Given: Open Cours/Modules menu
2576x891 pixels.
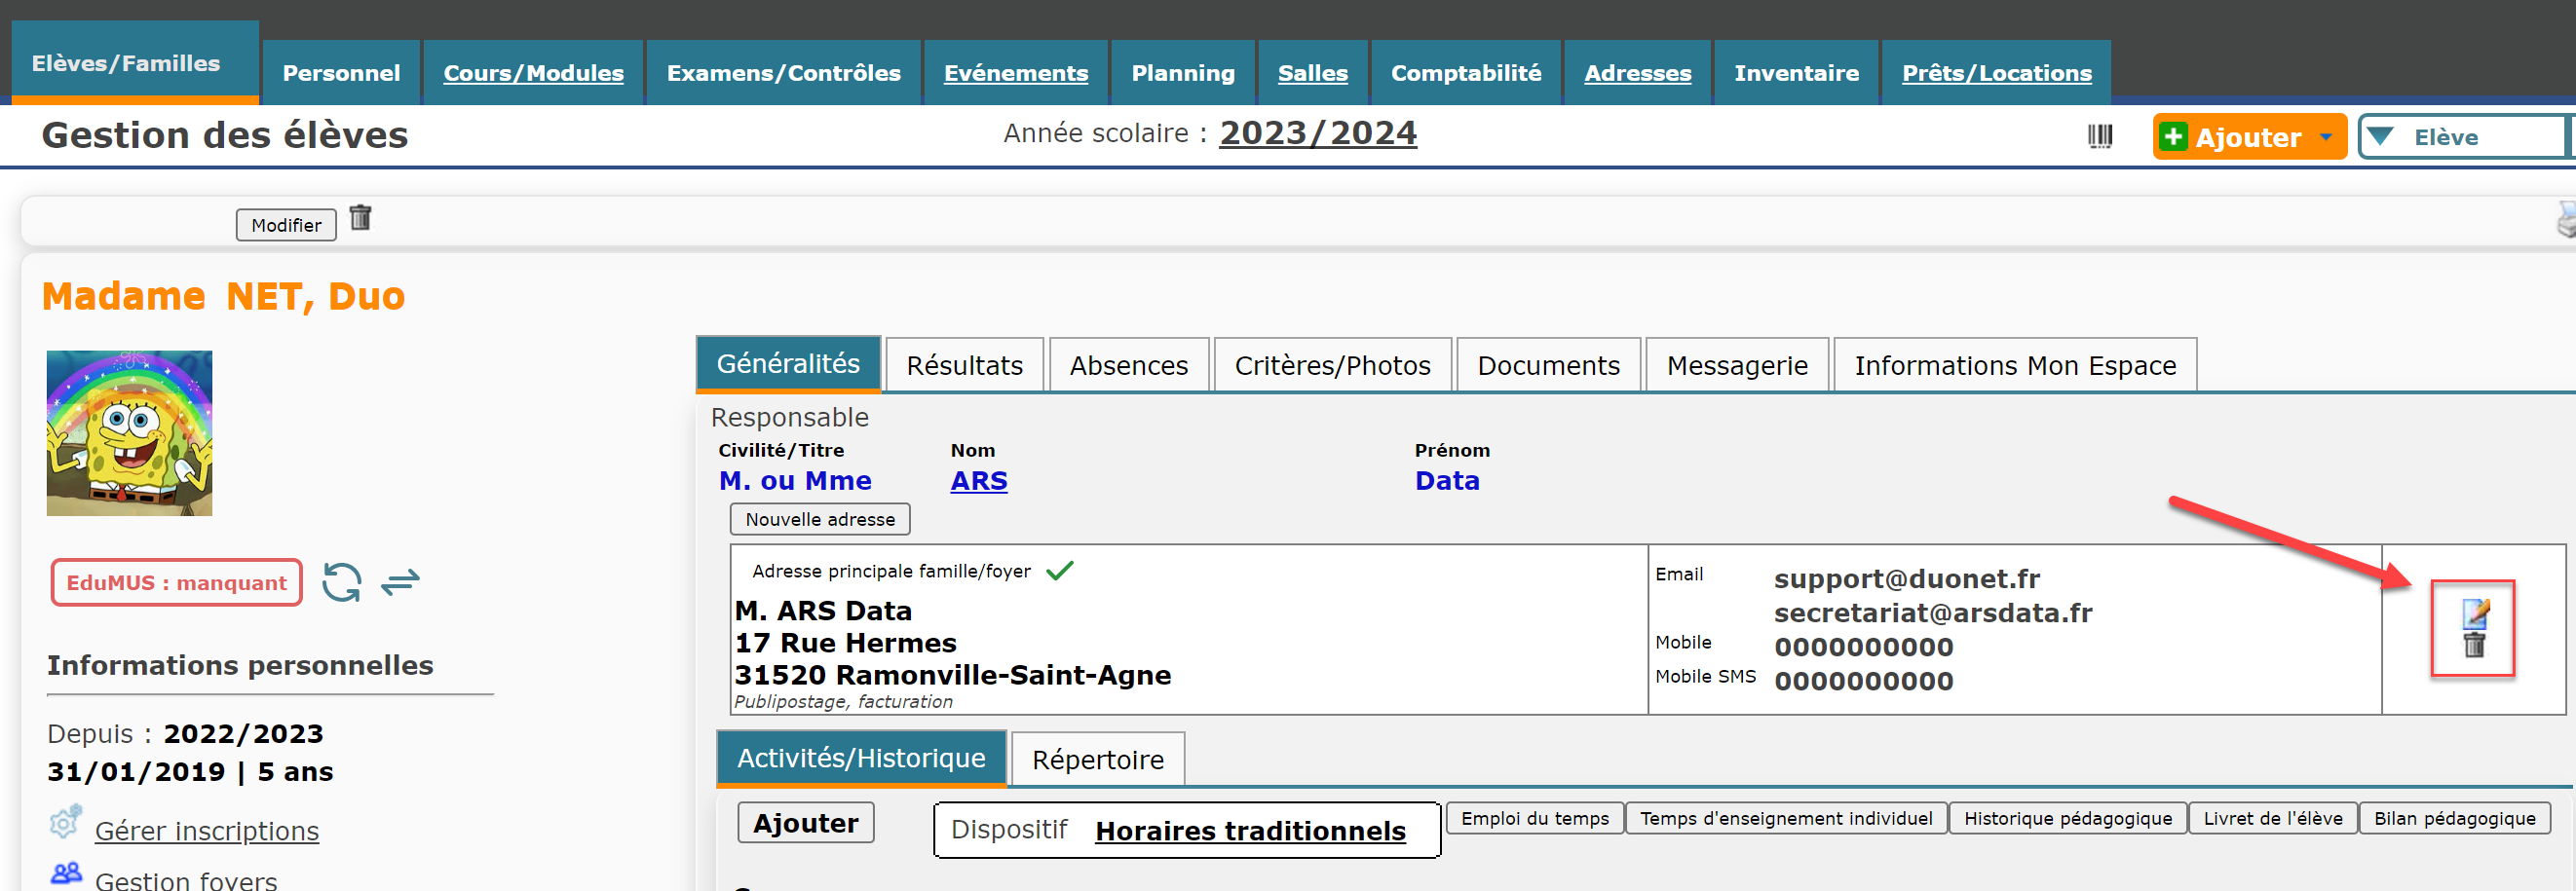Looking at the screenshot, I should (533, 72).
